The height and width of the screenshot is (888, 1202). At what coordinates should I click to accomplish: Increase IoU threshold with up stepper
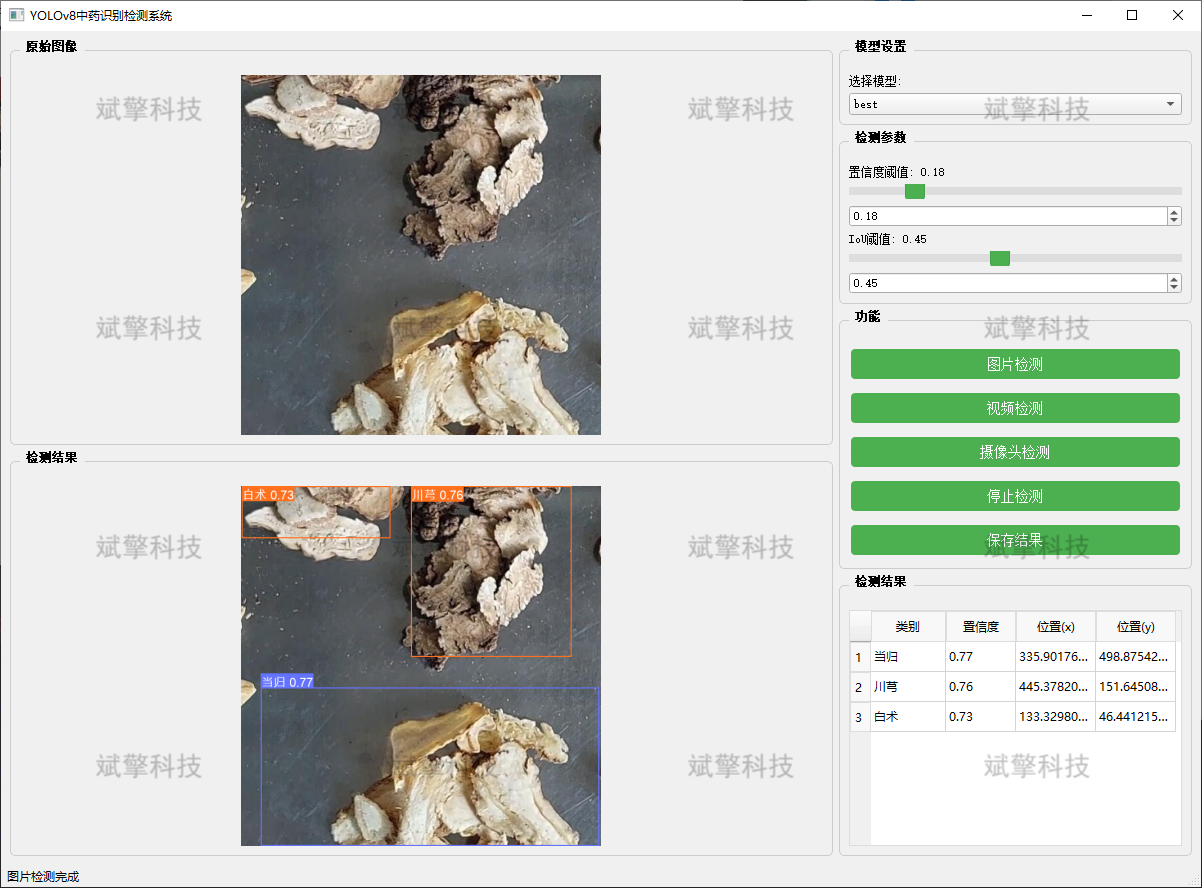(x=1174, y=279)
